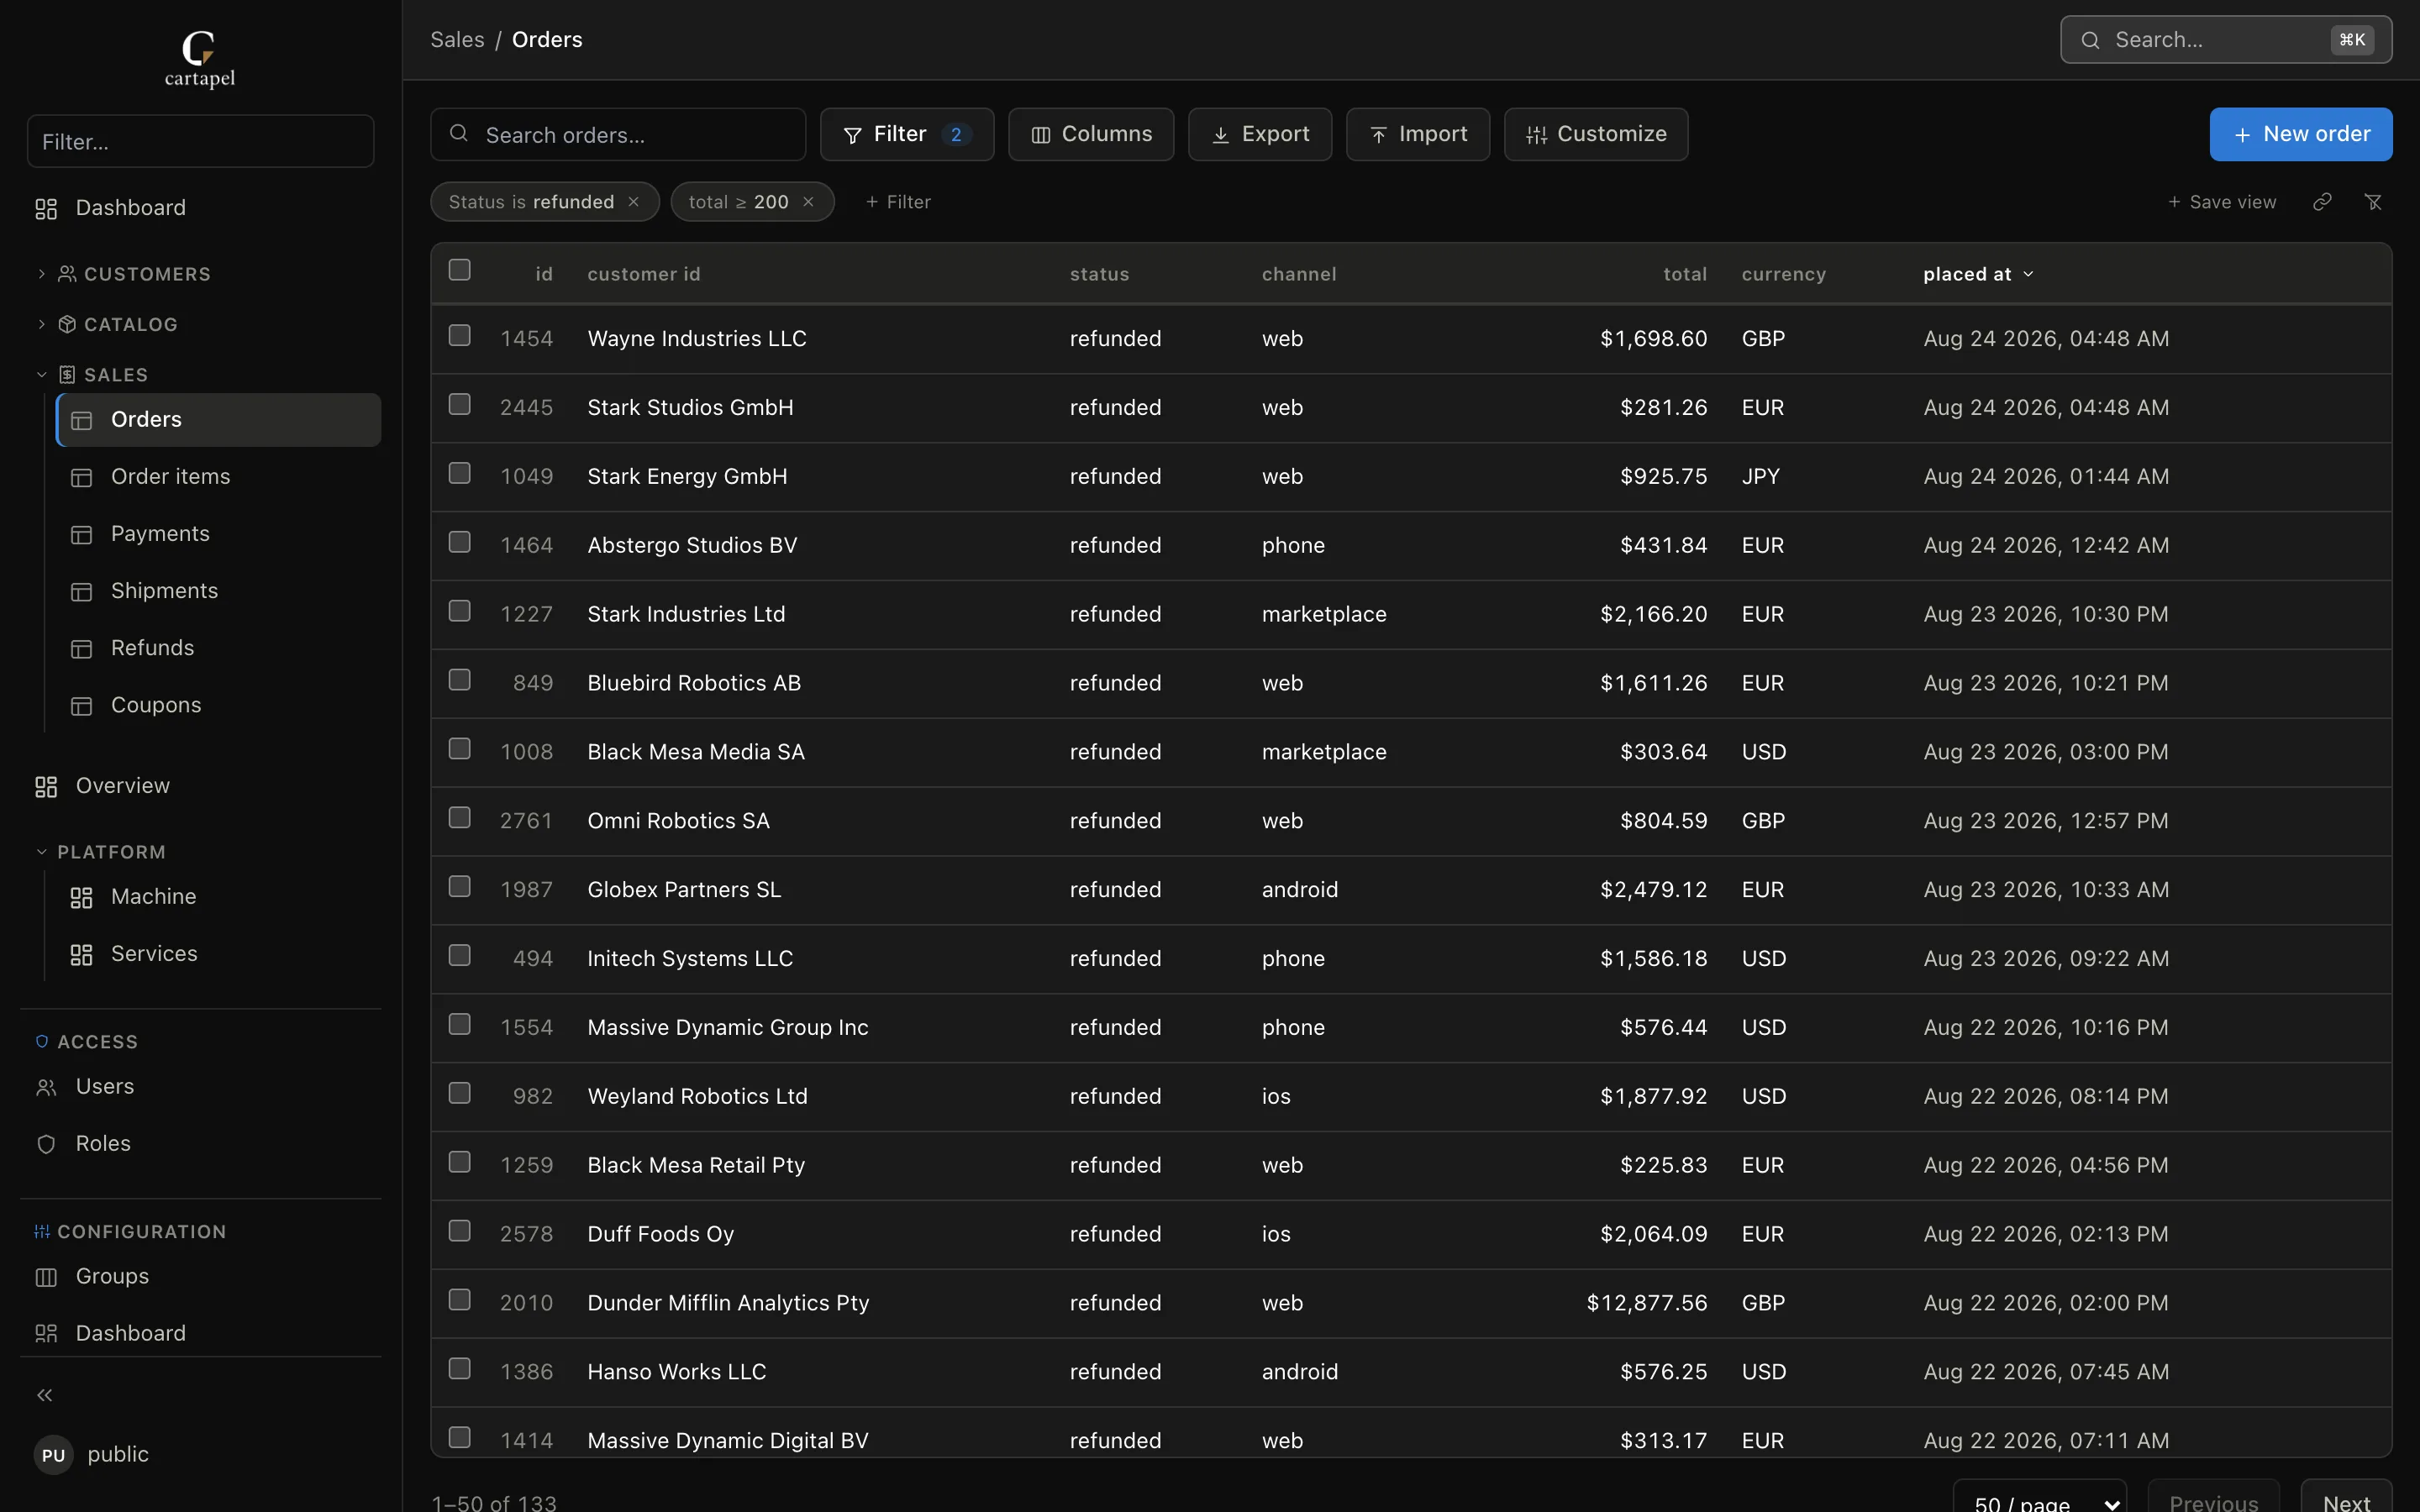Open the Refunds page
The image size is (2420, 1512).
point(218,648)
